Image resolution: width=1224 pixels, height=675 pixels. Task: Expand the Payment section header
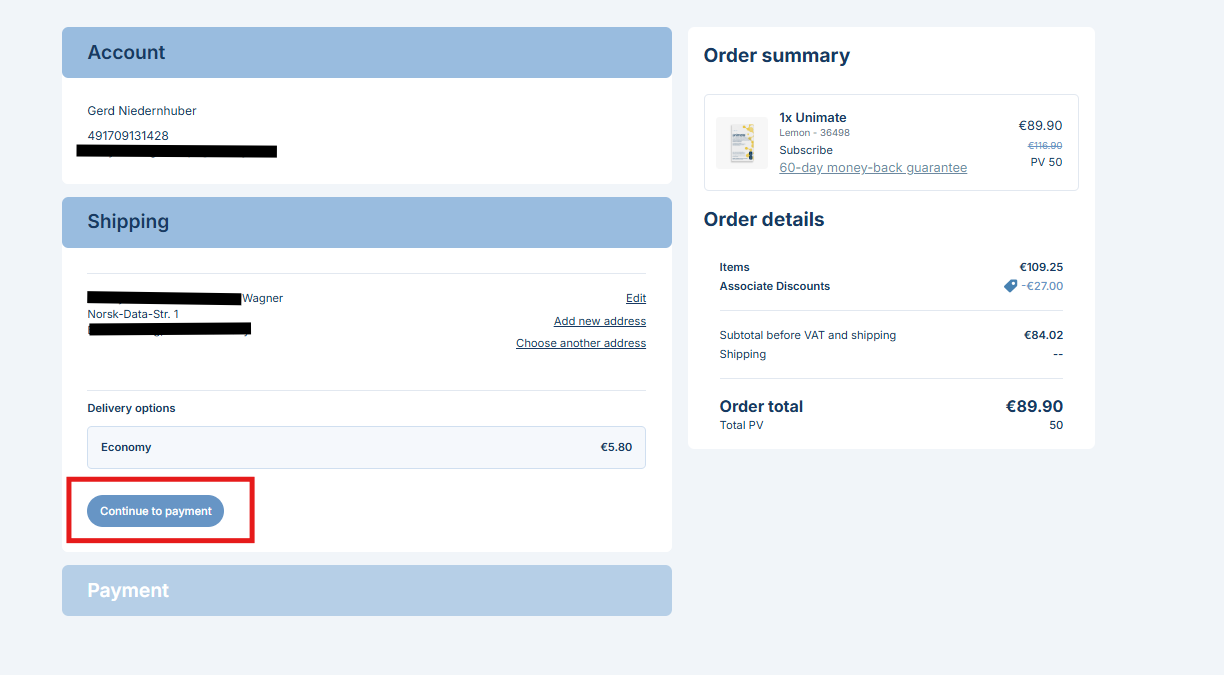coord(366,590)
